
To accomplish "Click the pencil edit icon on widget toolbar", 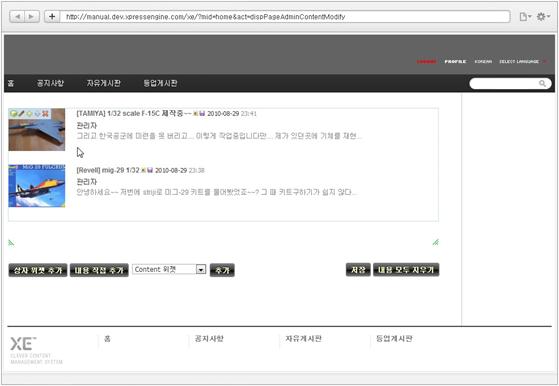I will [x=21, y=113].
